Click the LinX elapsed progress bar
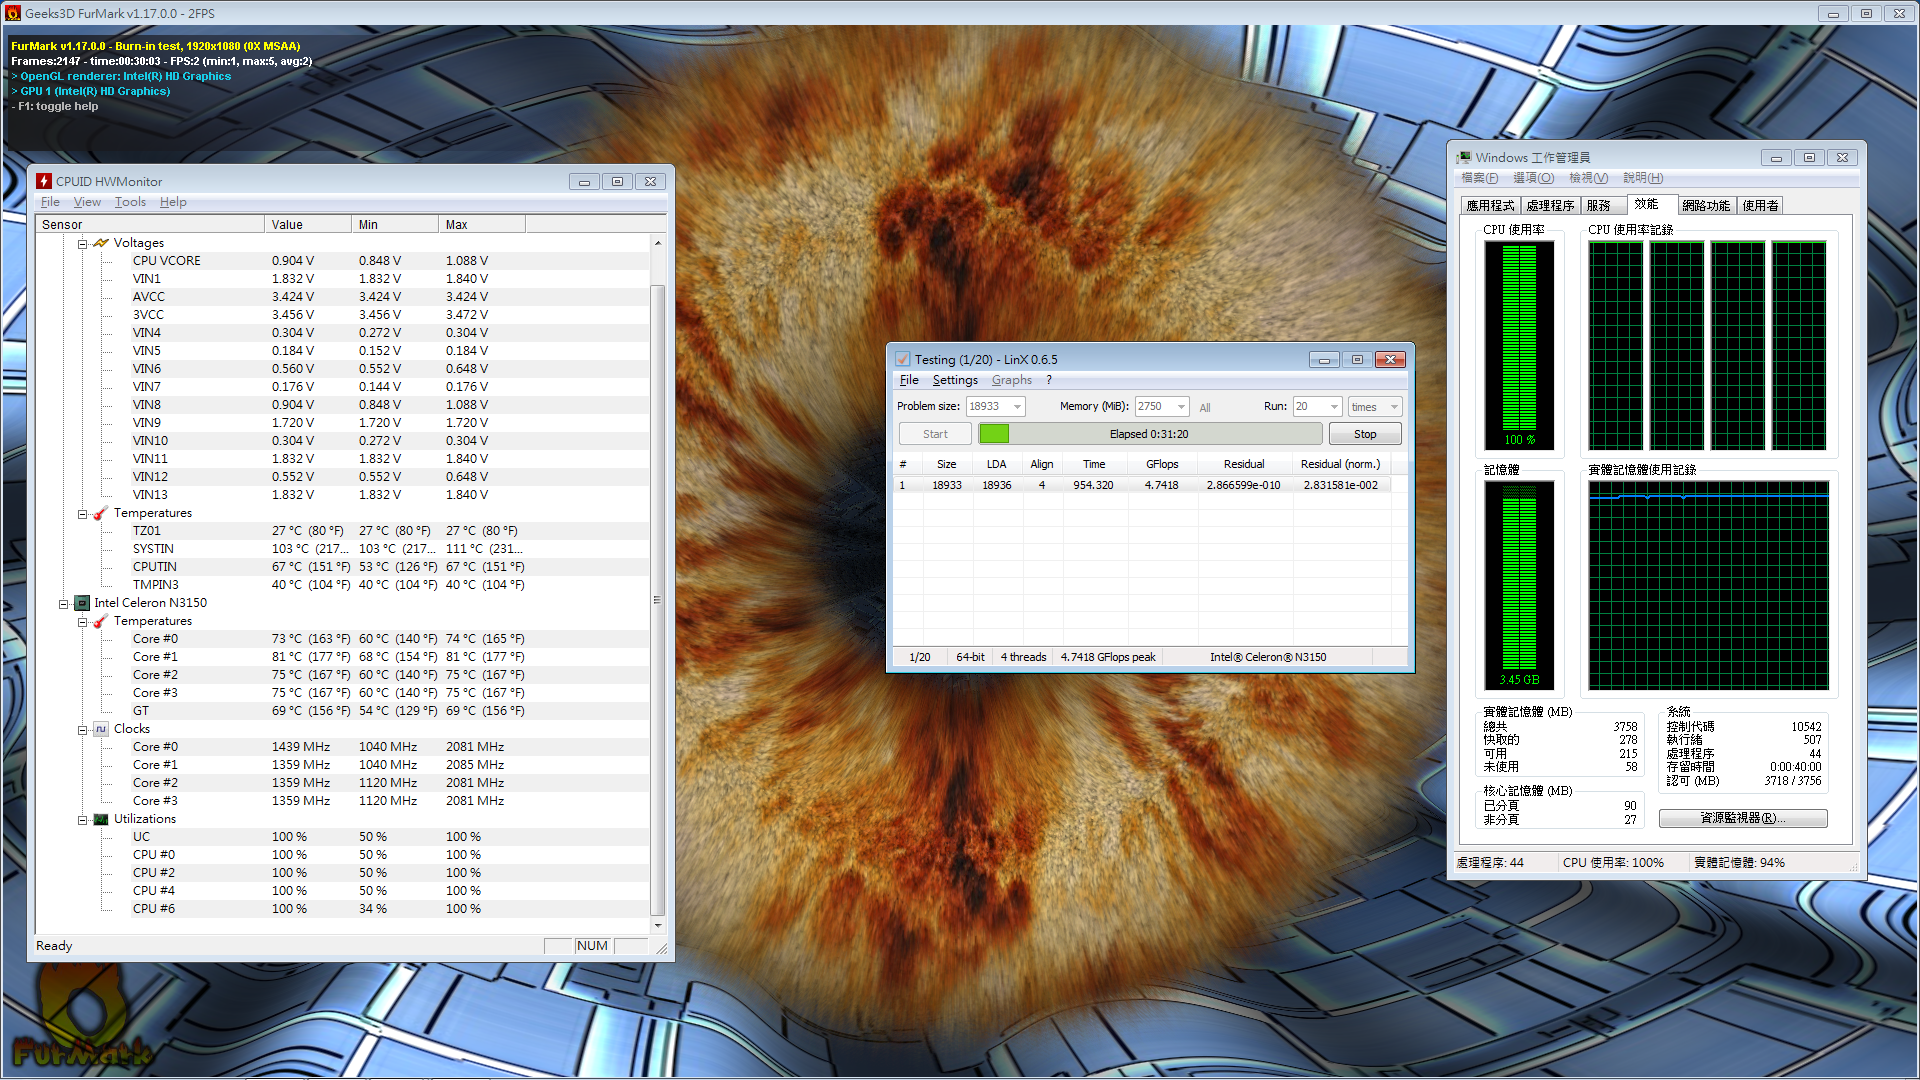1920x1080 pixels. coord(1150,434)
